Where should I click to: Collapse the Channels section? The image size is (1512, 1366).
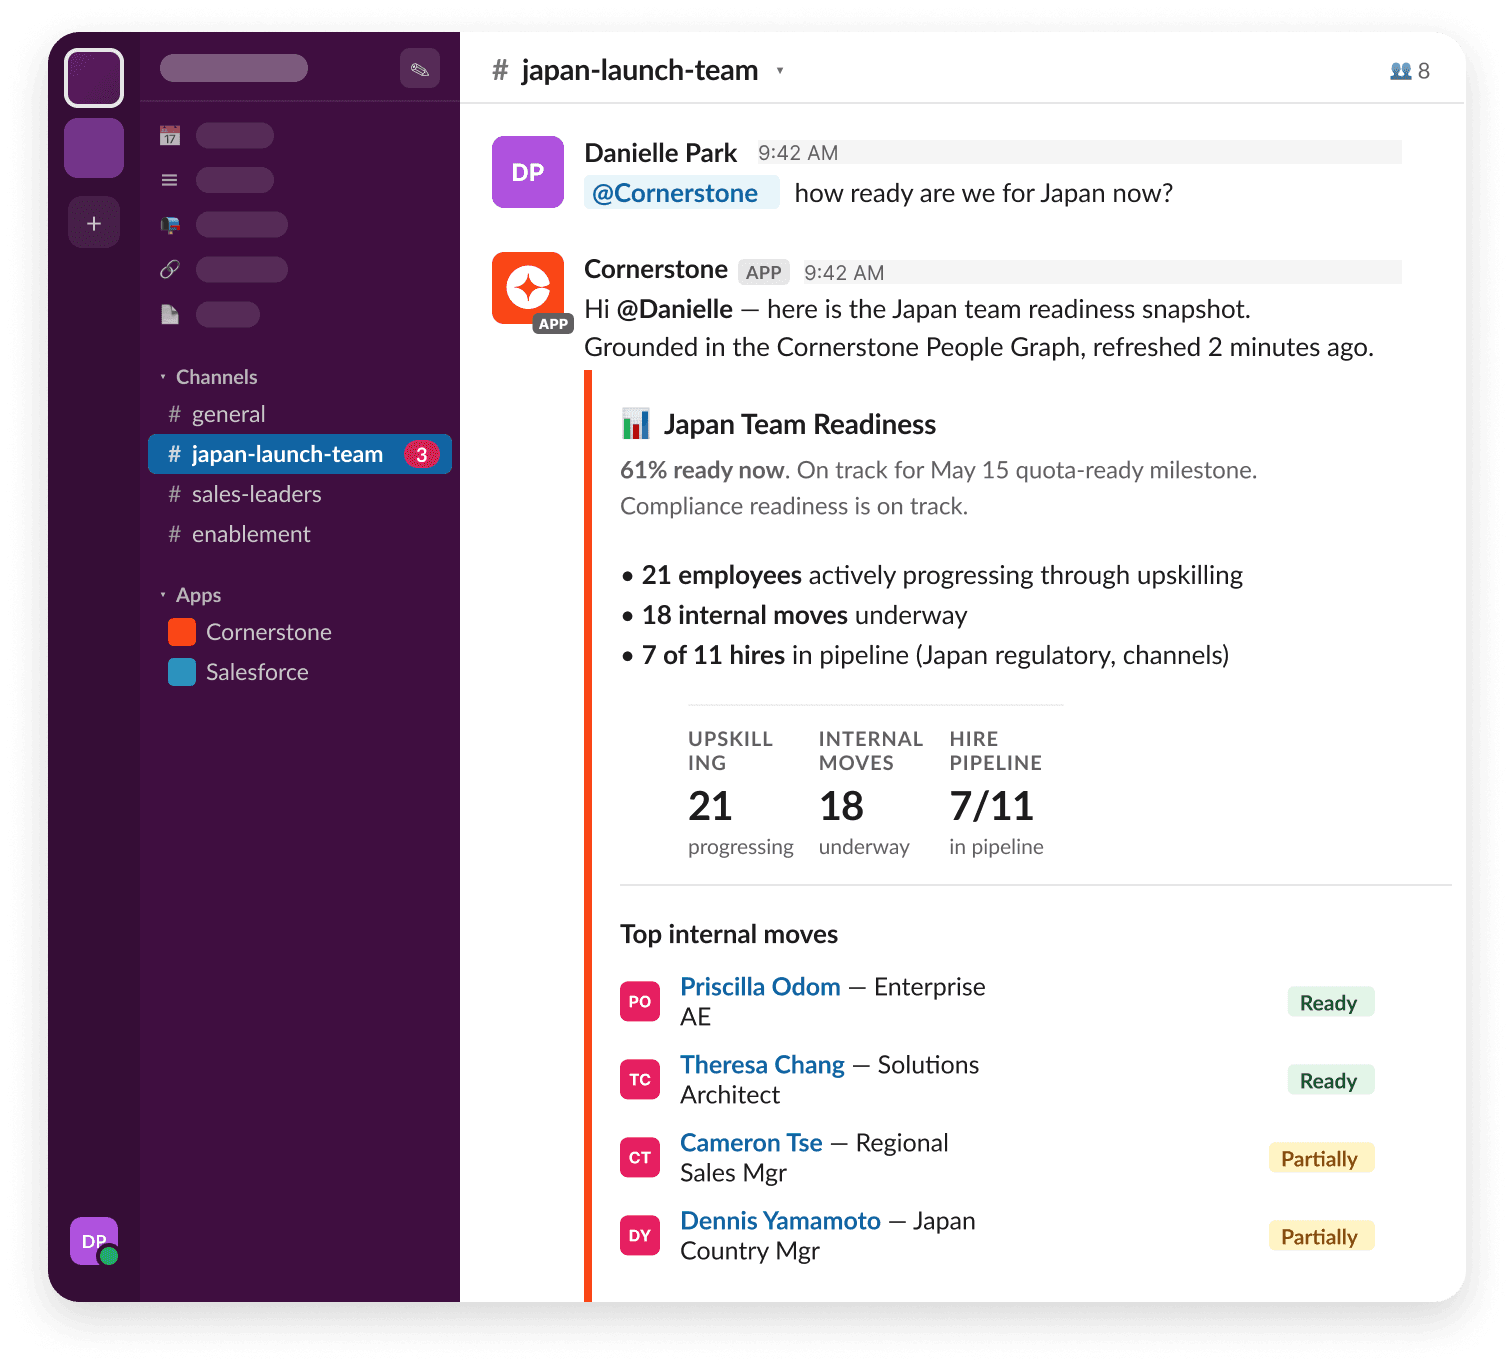[163, 377]
